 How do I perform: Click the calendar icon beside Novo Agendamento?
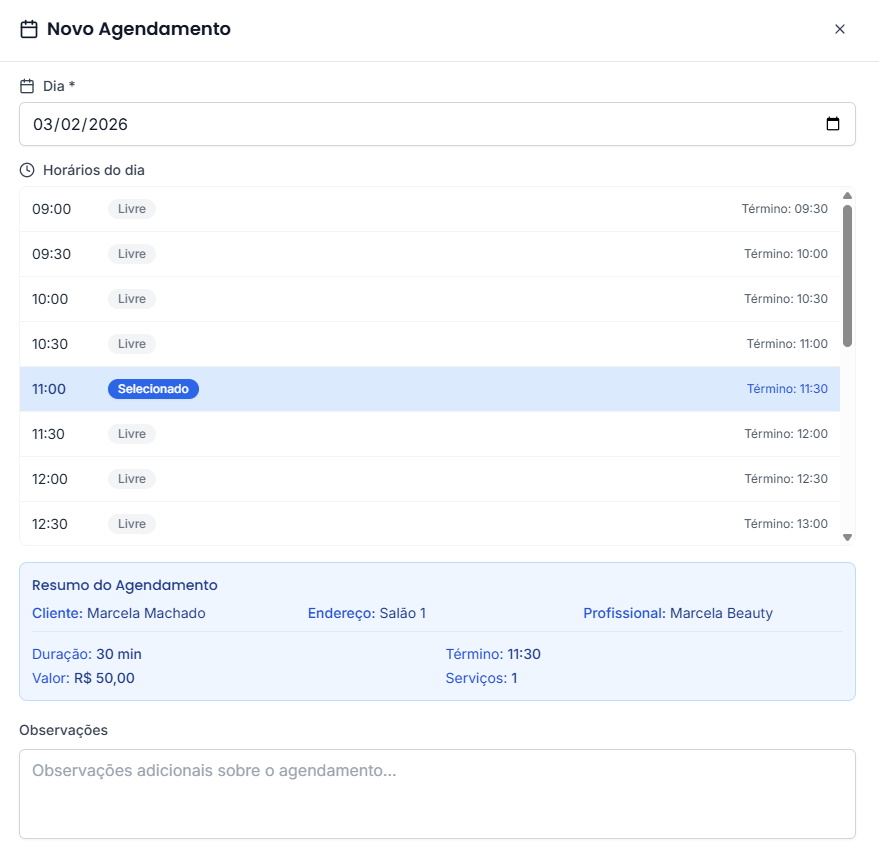[29, 29]
